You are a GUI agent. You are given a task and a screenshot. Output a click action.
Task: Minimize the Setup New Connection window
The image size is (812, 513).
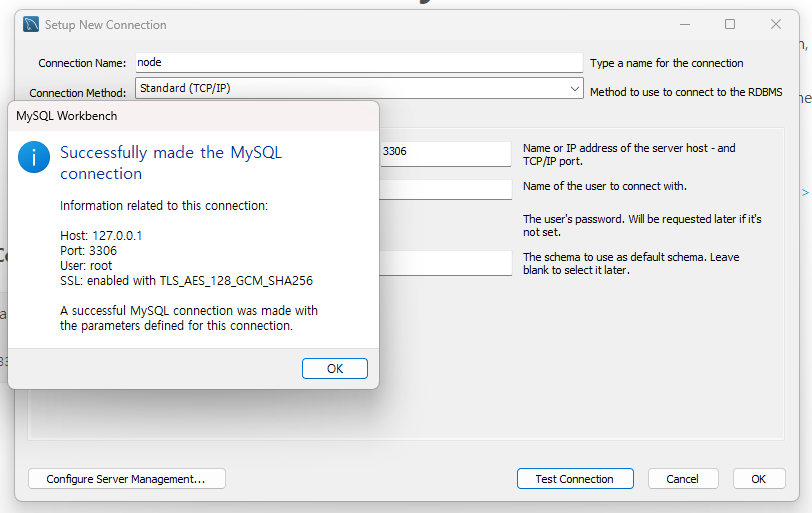(685, 24)
